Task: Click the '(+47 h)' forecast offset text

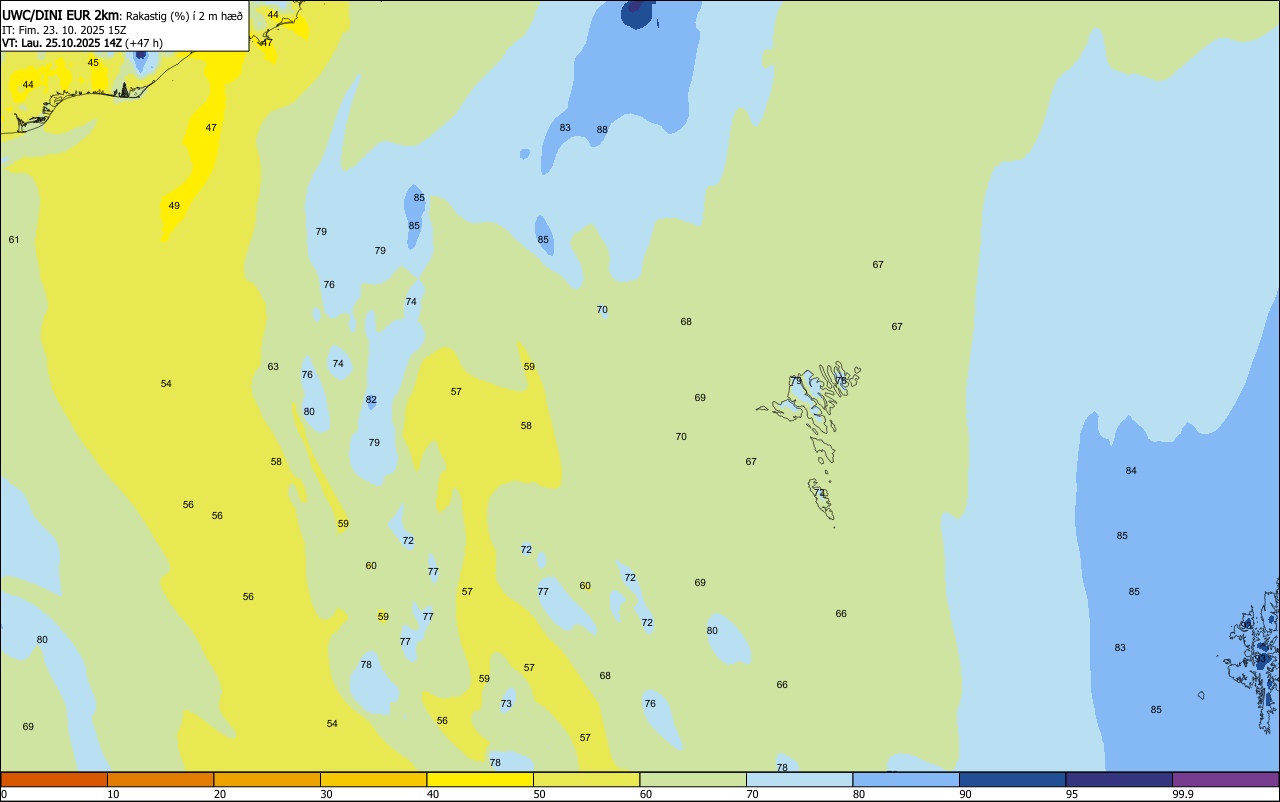Action: (144, 43)
